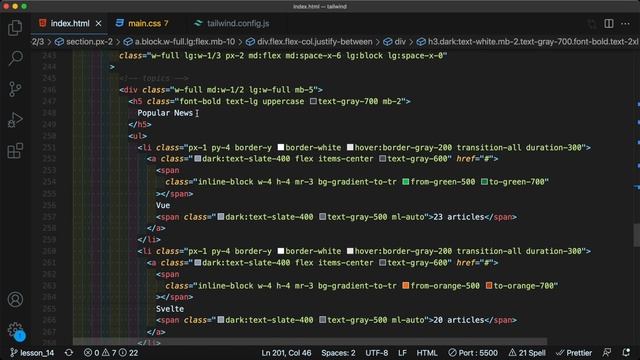Screen dimensions: 640x360
Task: Select the a.block.w-full.lg:flex.mb-10 breadcrumb
Action: point(179,42)
